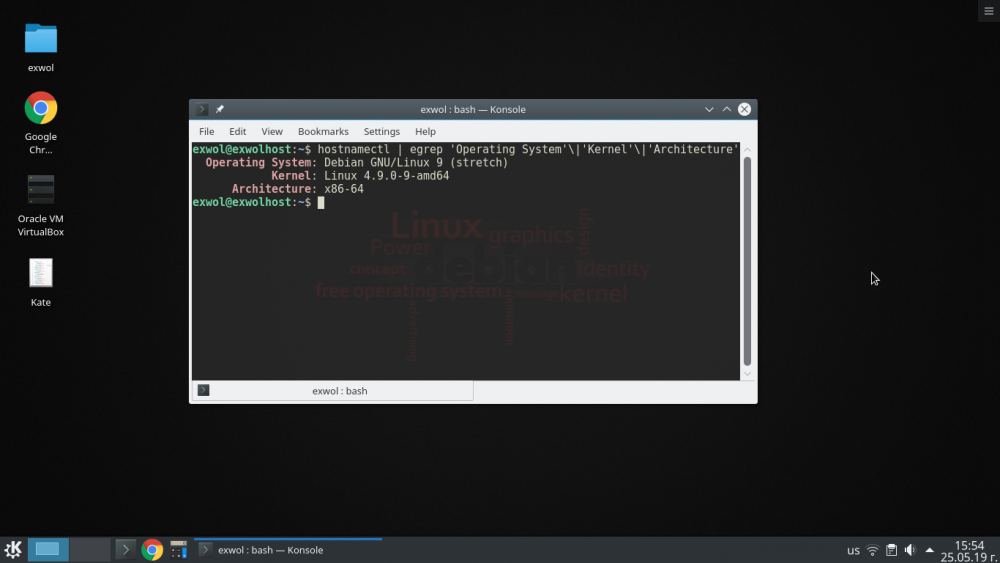Open the audio volume applet
The image size is (1000, 563).
(x=910, y=550)
